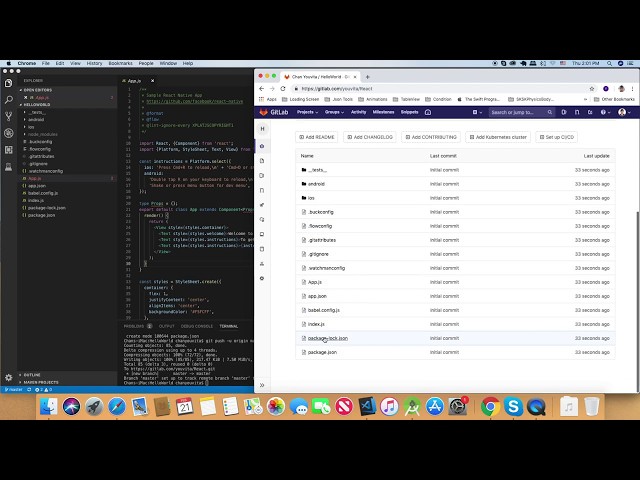Open the Apps bookmarks shortcut
640x480 pixels.
click(268, 99)
